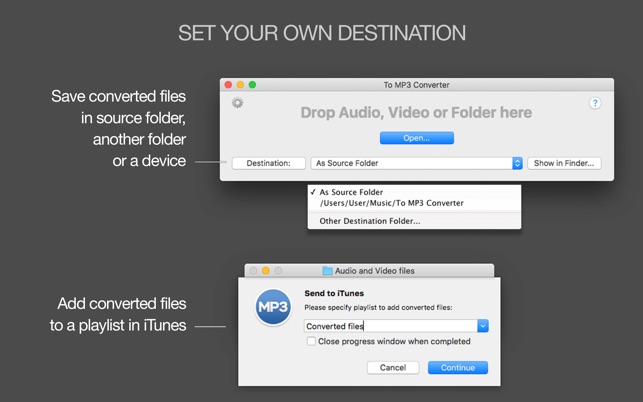Click the Send to iTunes heading
Screen dimensions: 643x402
(334, 293)
